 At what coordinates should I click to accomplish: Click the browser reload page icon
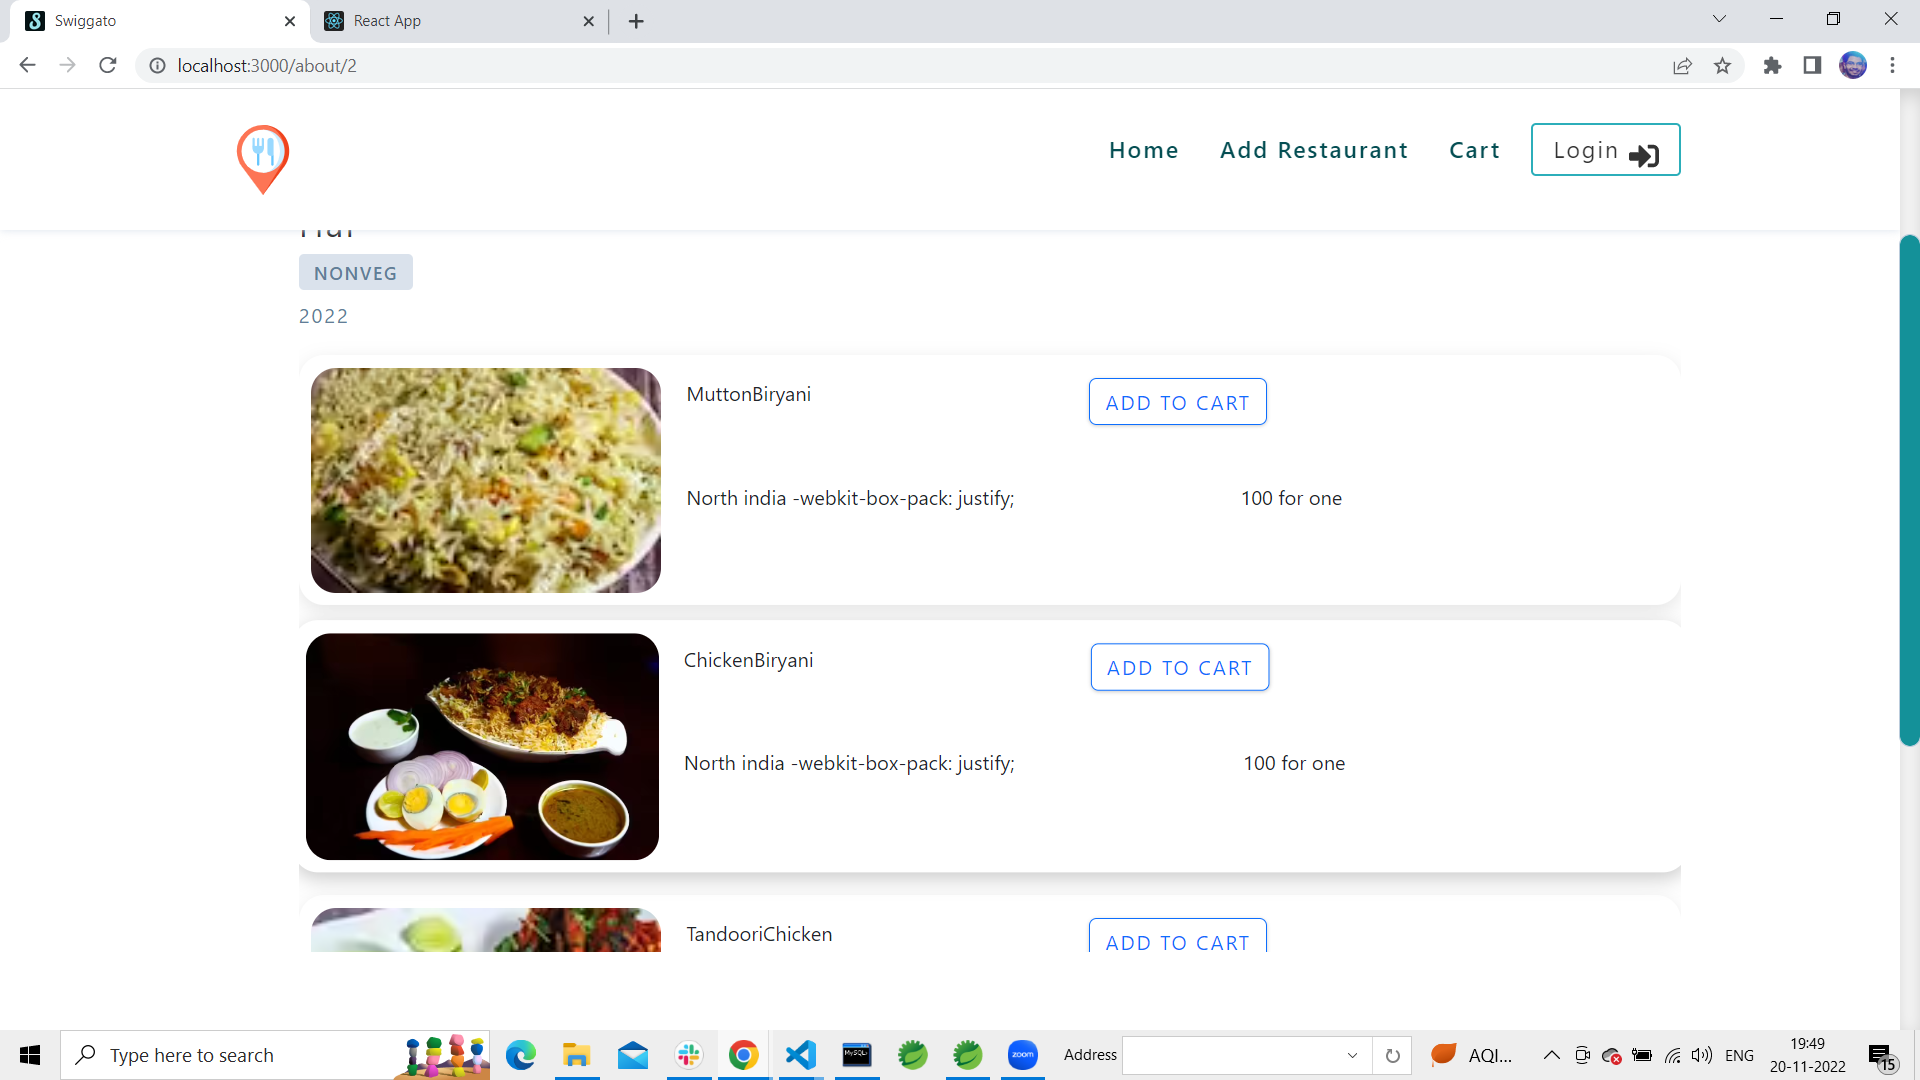pos(108,66)
